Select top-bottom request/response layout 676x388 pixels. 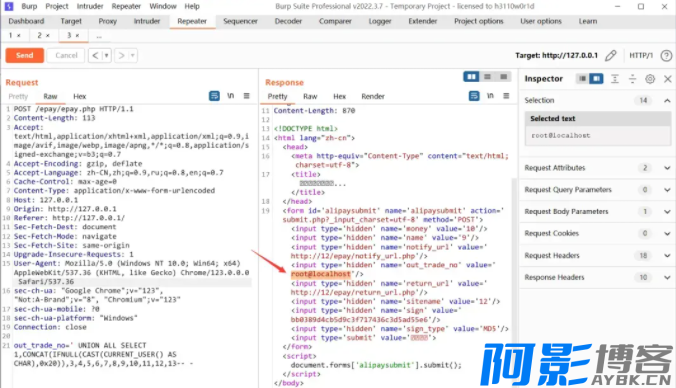[x=488, y=77]
